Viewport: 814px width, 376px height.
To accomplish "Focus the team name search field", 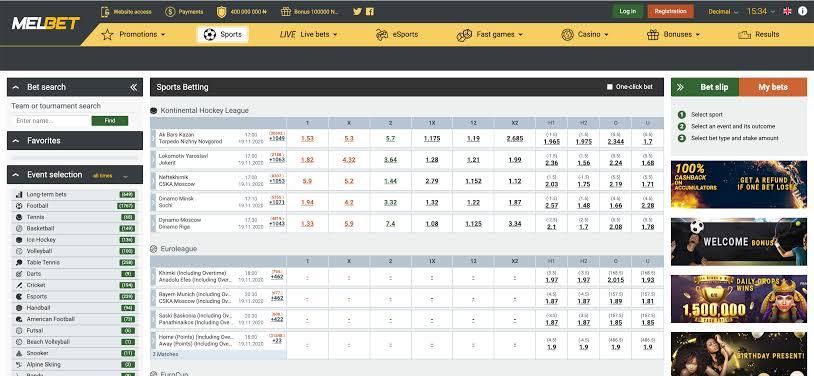I will pos(51,120).
